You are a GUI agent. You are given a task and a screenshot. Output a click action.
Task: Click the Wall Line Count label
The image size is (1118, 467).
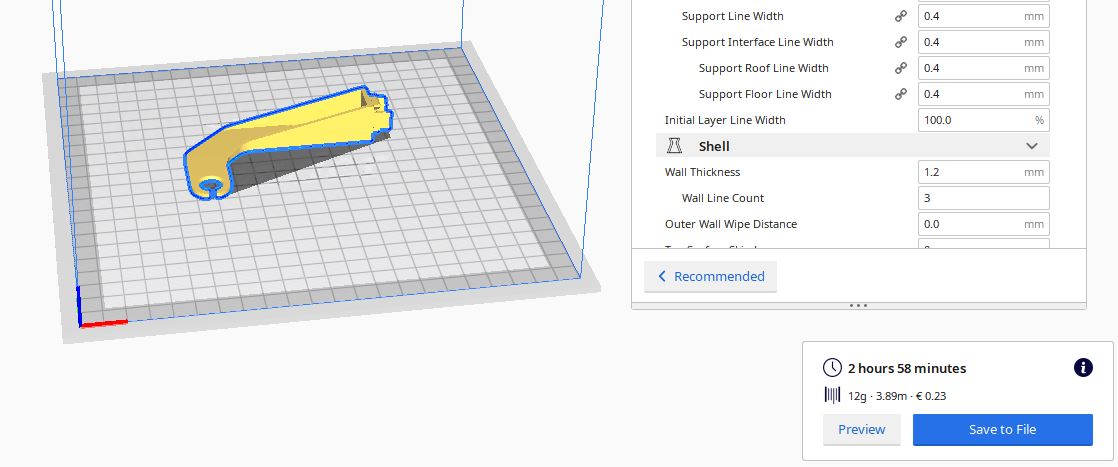[722, 198]
